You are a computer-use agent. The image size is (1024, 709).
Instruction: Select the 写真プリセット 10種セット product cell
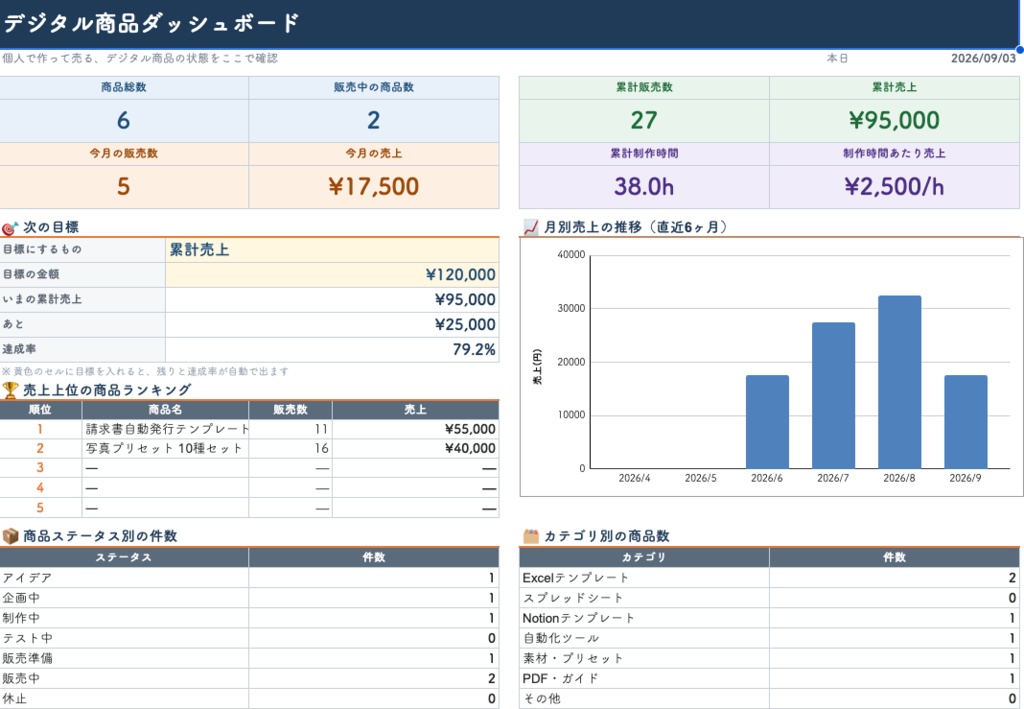[165, 449]
